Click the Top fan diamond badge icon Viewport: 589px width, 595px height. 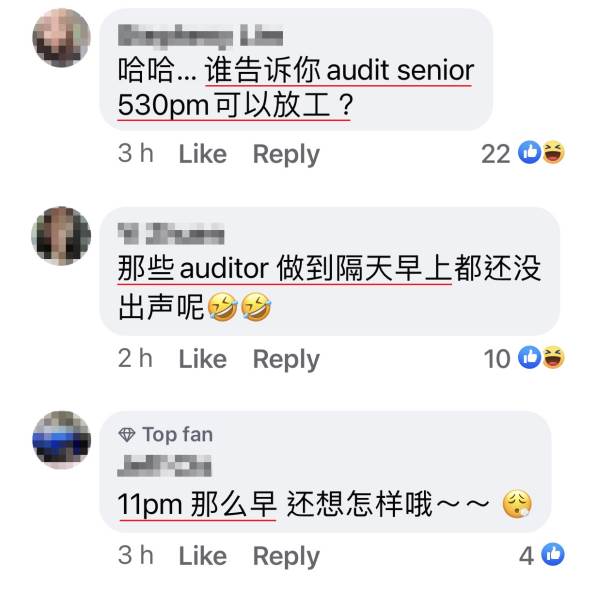127,434
